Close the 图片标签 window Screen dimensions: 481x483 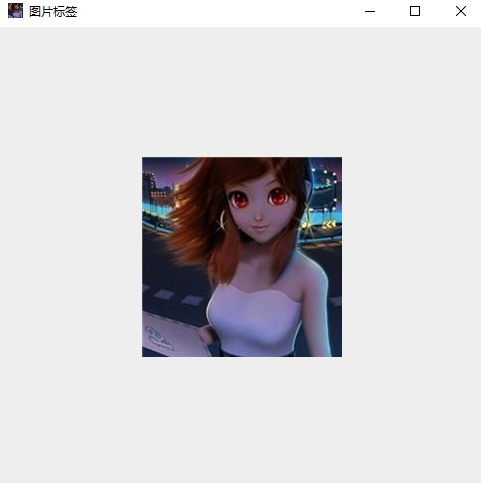tap(461, 11)
